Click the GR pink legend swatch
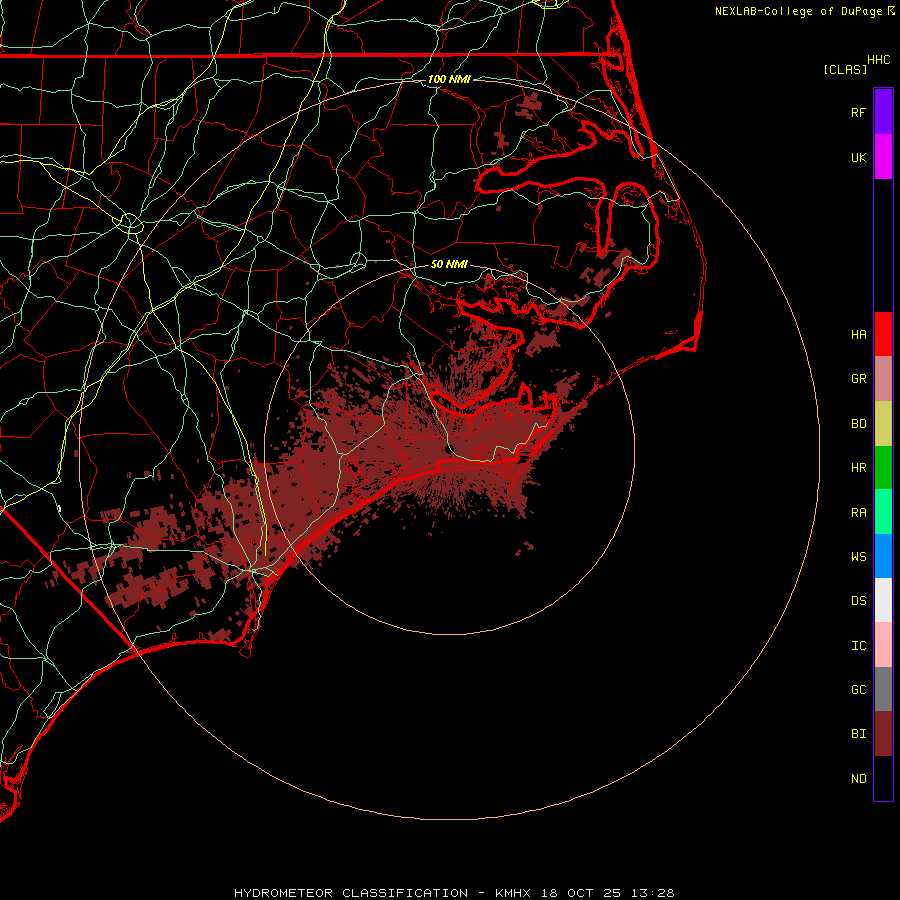The image size is (900, 900). 883,379
